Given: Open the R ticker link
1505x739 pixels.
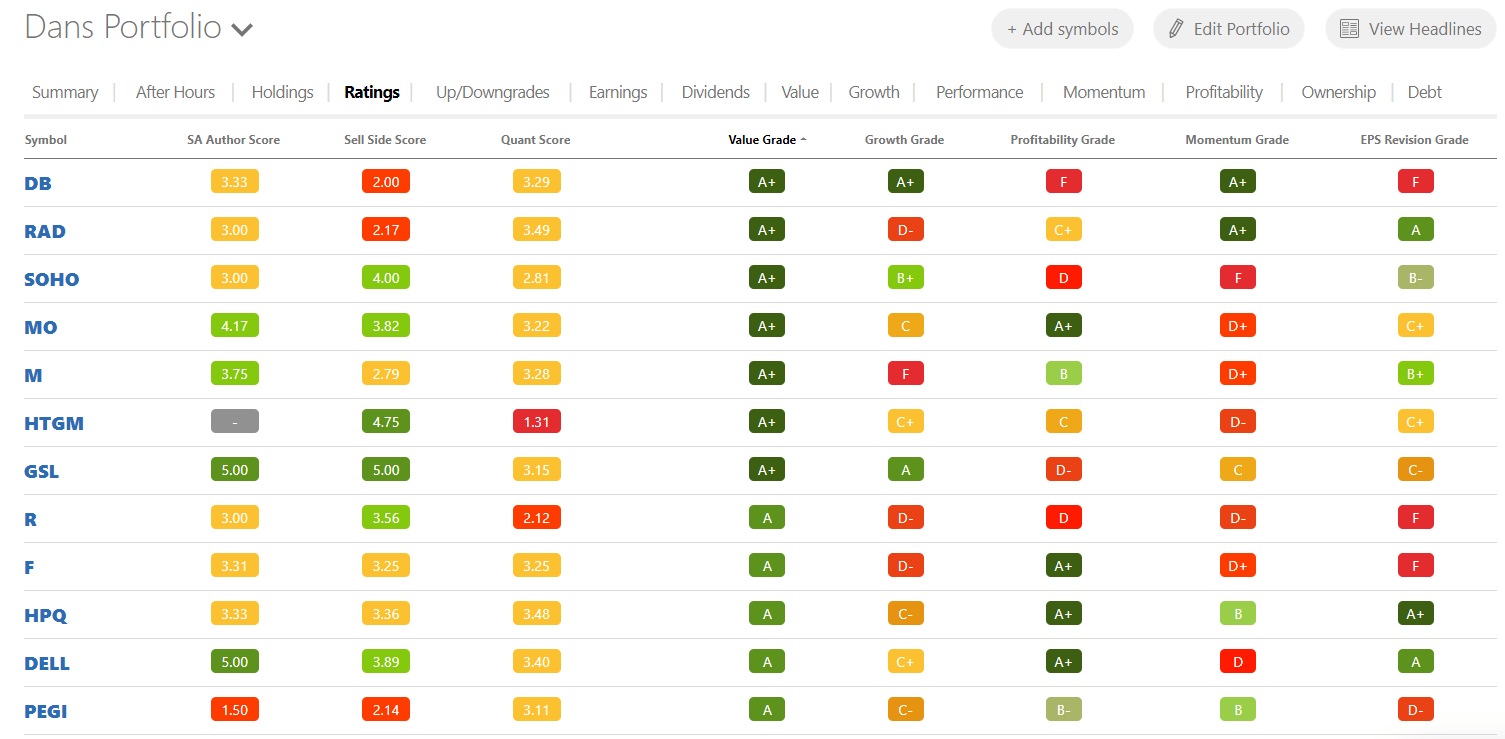Looking at the screenshot, I should coord(31,519).
